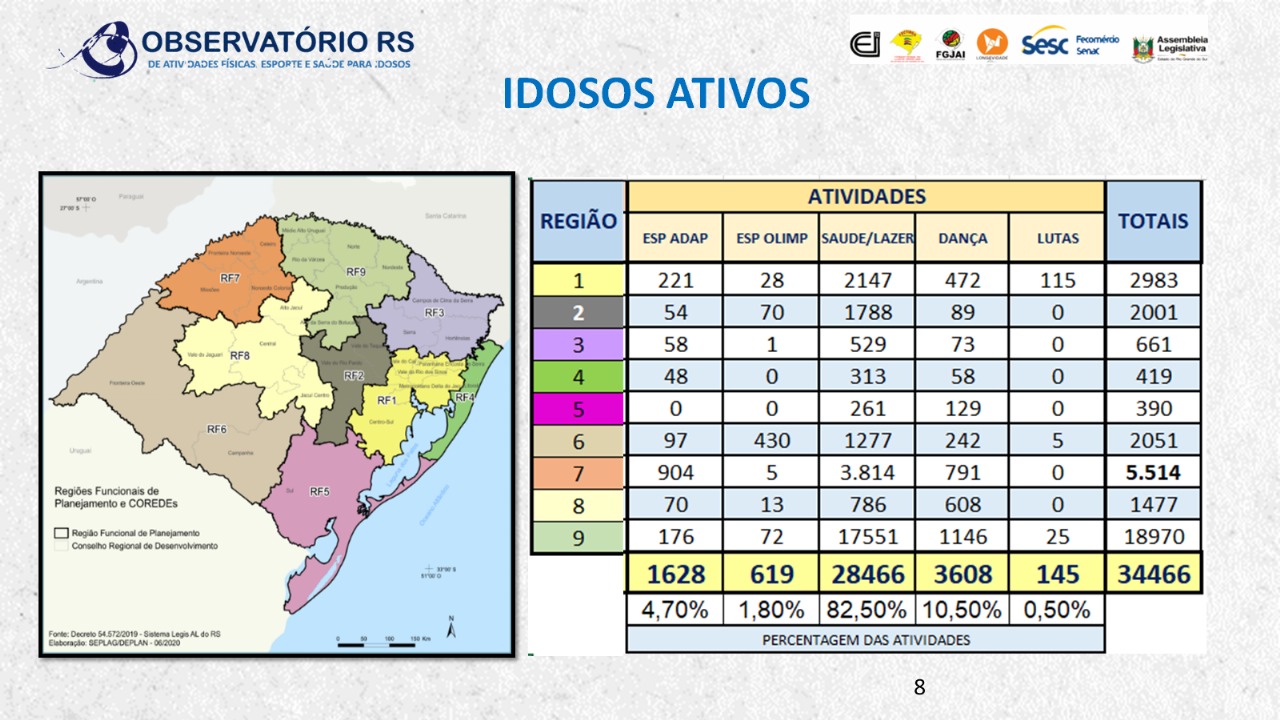Click the 82,50% percentage cell
This screenshot has width=1280, height=720.
pos(866,609)
